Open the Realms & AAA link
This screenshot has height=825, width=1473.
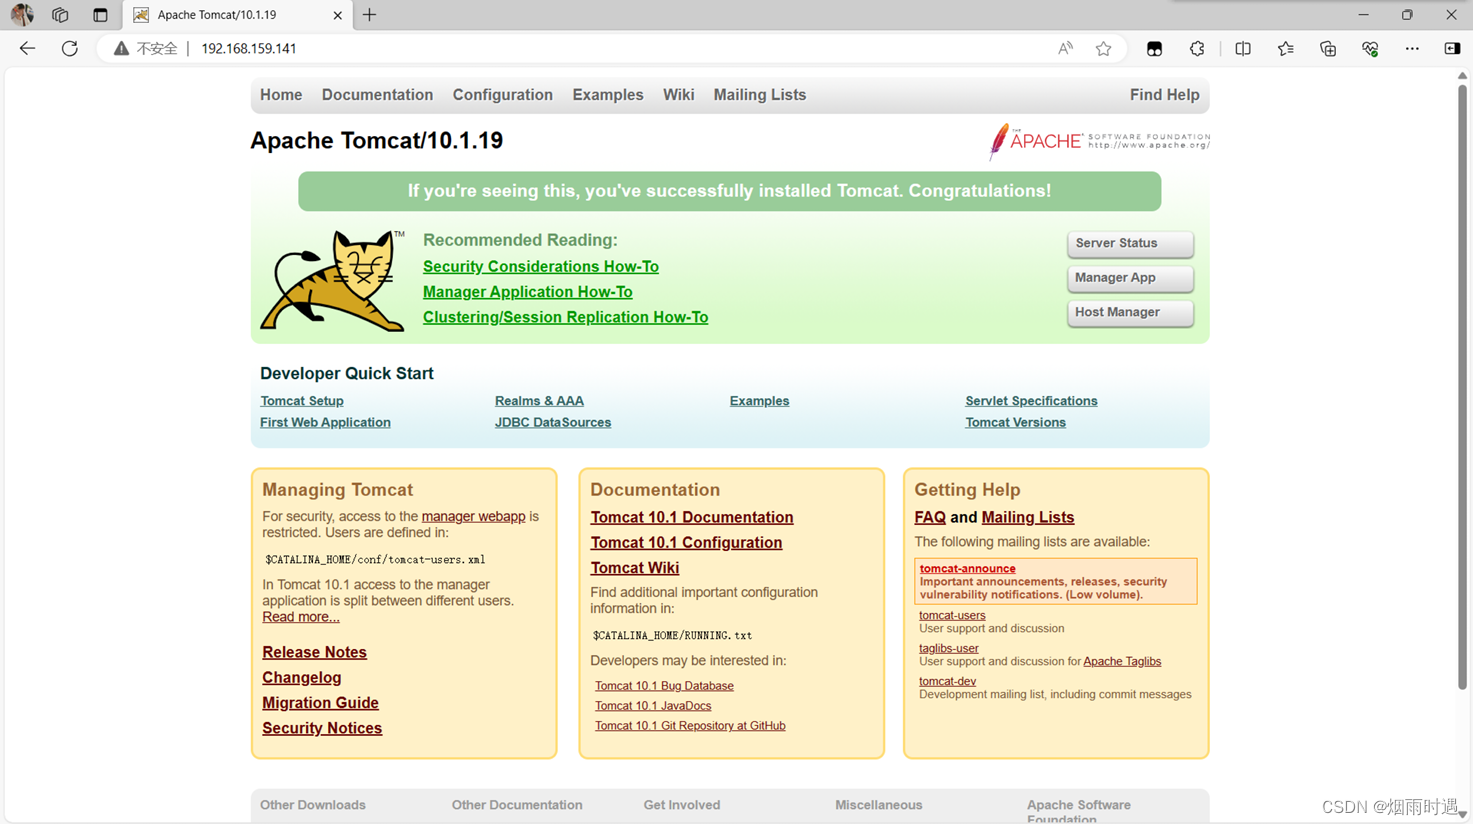pyautogui.click(x=539, y=401)
